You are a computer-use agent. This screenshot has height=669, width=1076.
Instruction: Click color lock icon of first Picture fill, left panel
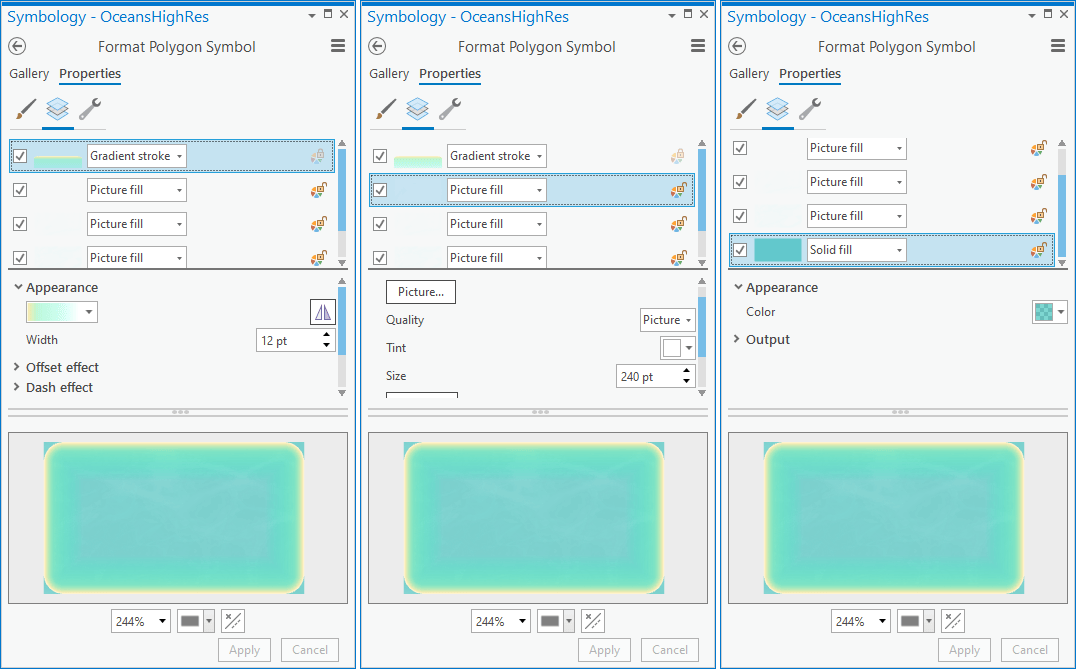point(318,190)
